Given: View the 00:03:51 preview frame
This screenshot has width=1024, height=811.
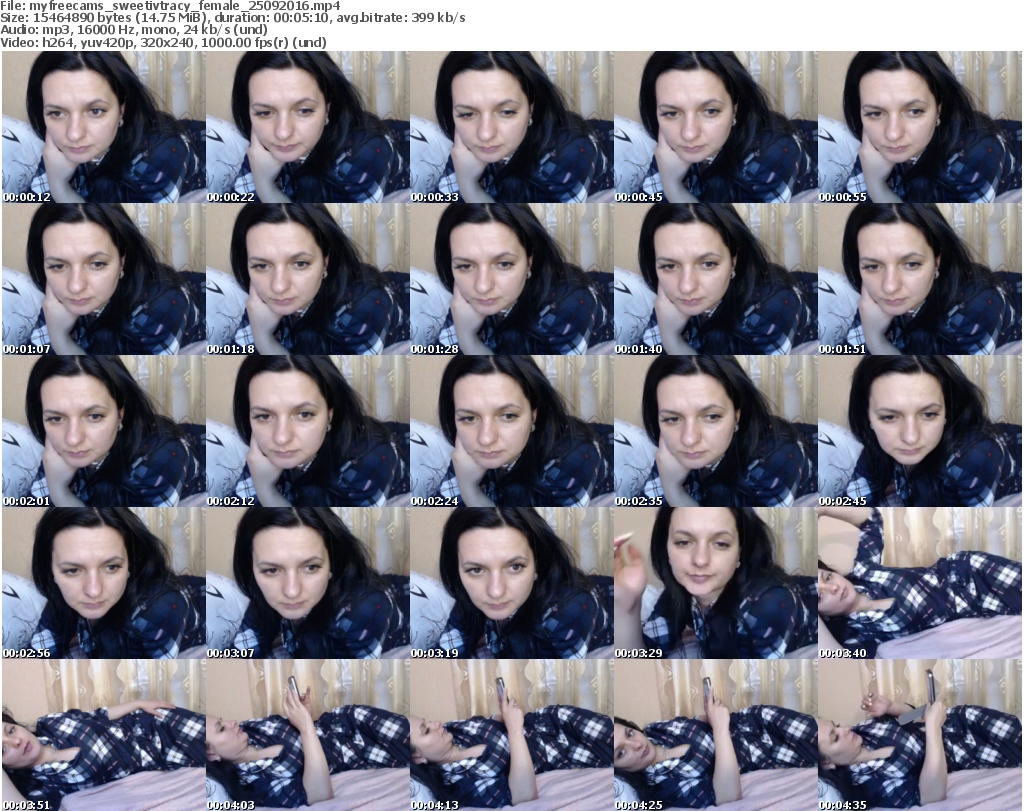Looking at the screenshot, I should coord(104,735).
